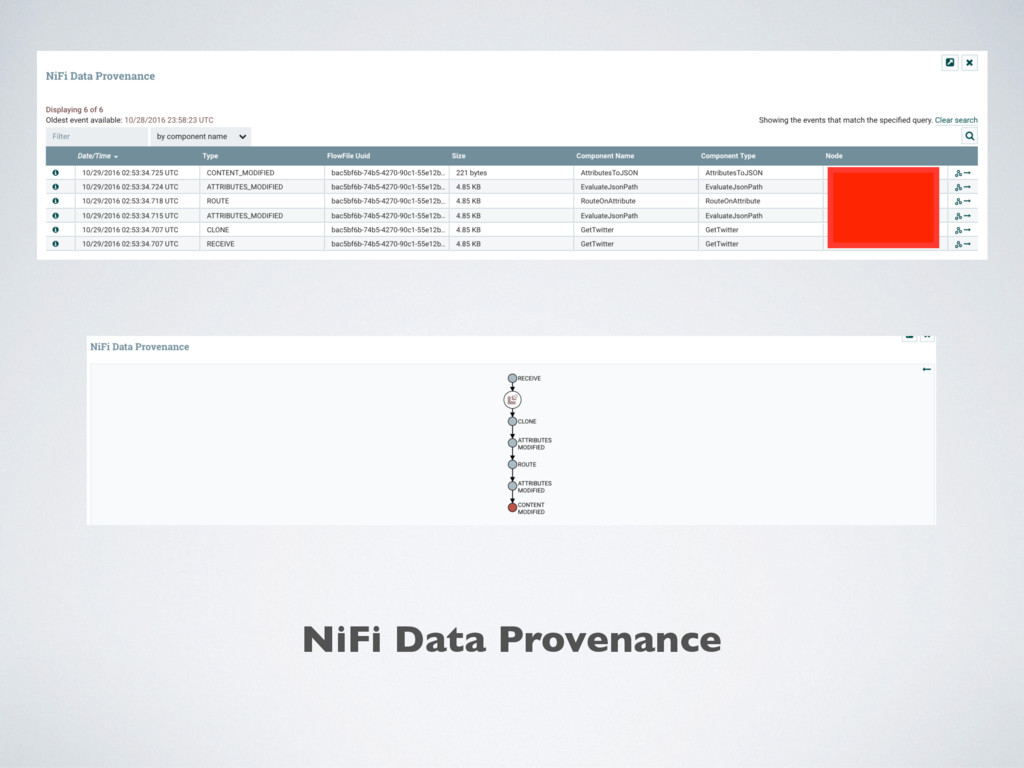Open the 'by component name' dropdown

[200, 136]
